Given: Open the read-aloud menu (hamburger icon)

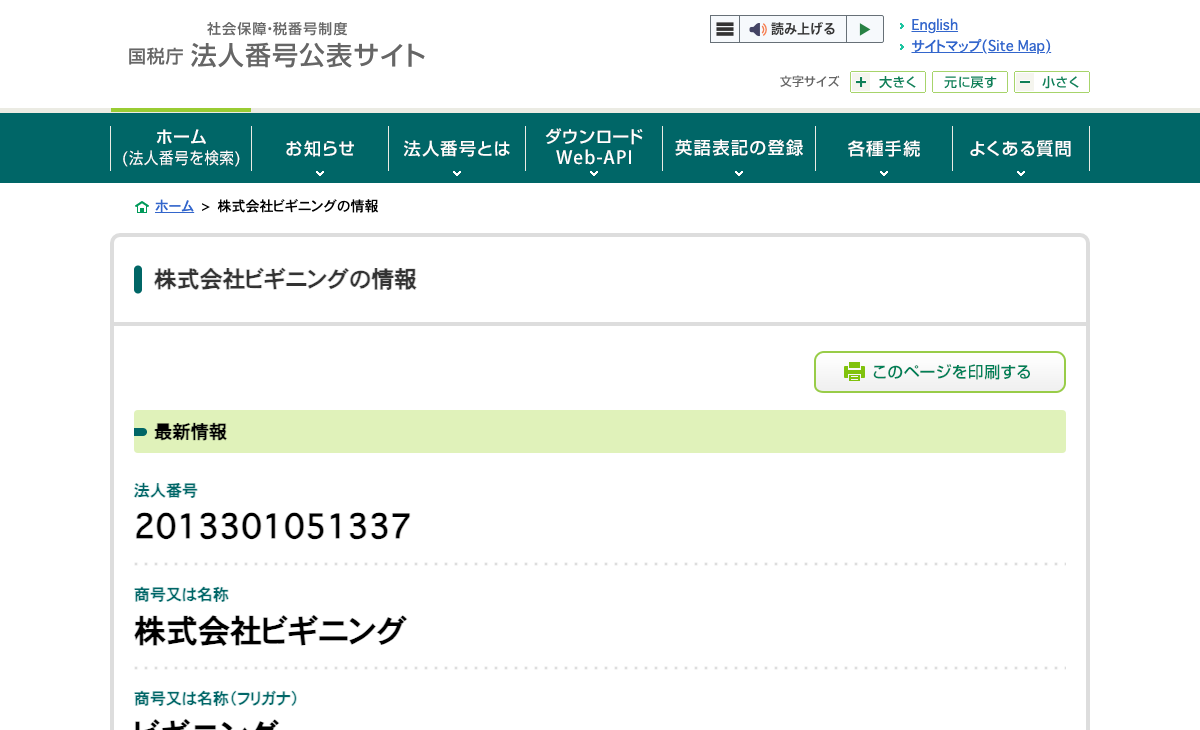Looking at the screenshot, I should click(725, 29).
